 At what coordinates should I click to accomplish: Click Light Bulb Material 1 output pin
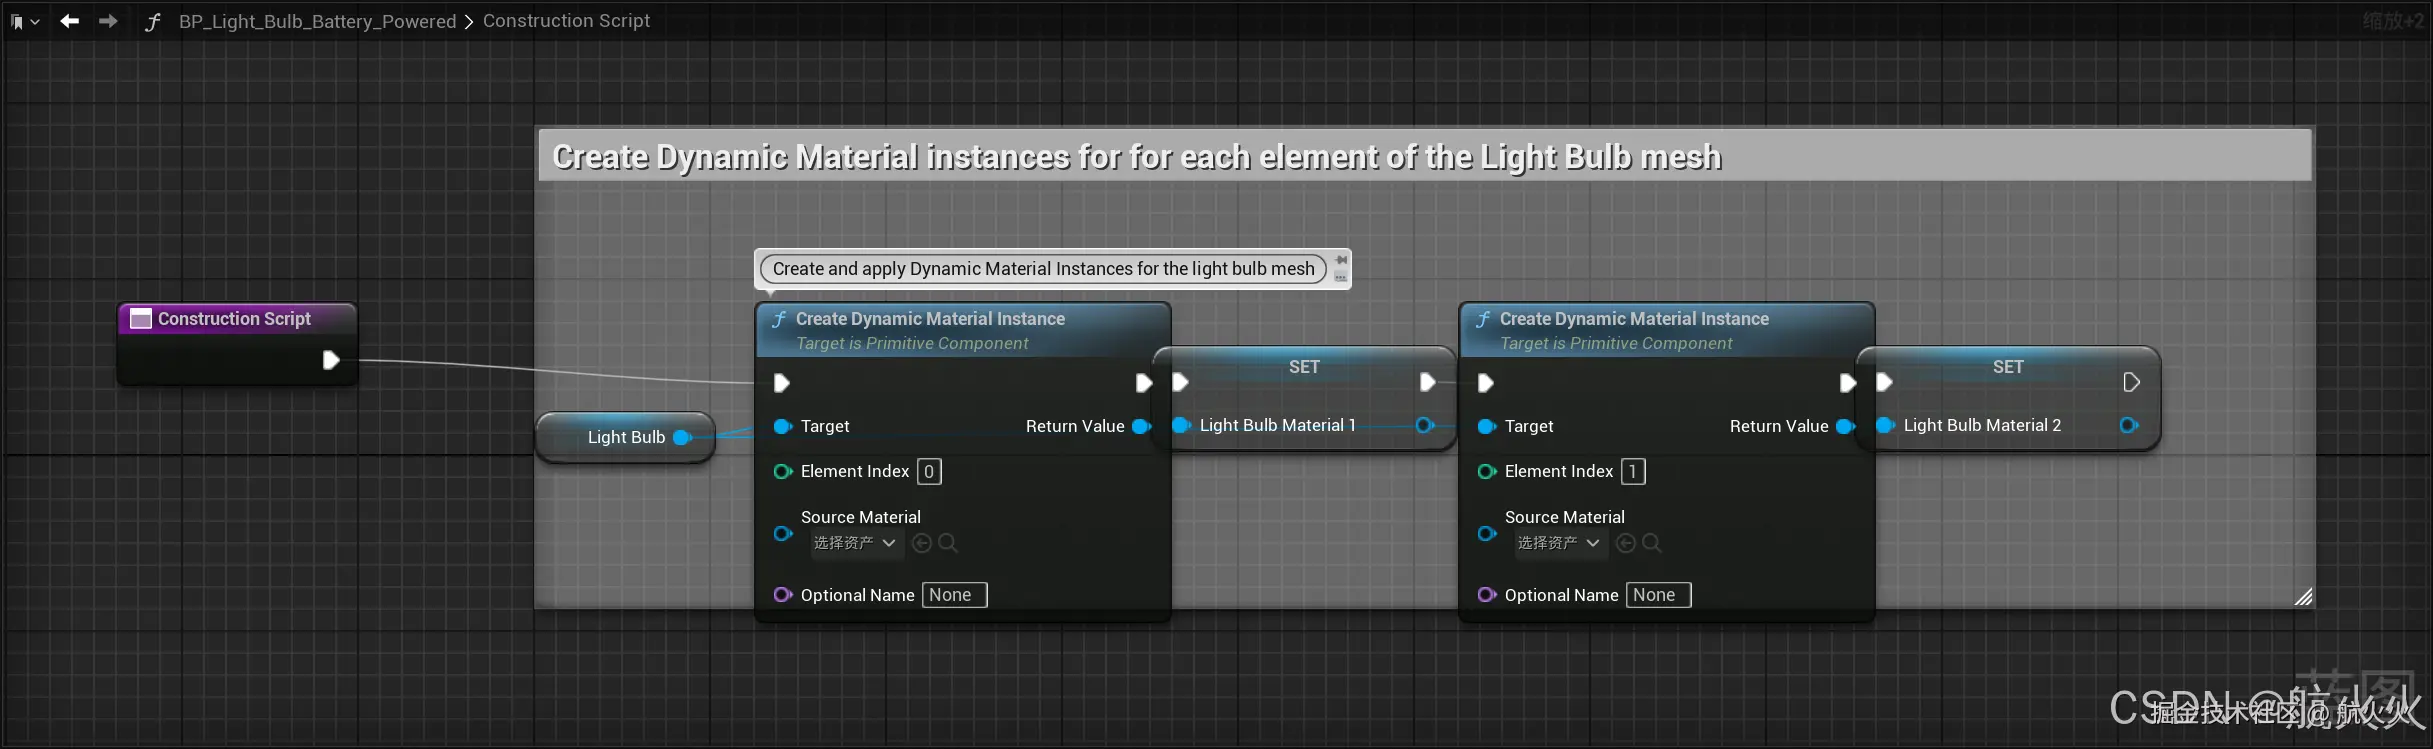[x=1426, y=425]
